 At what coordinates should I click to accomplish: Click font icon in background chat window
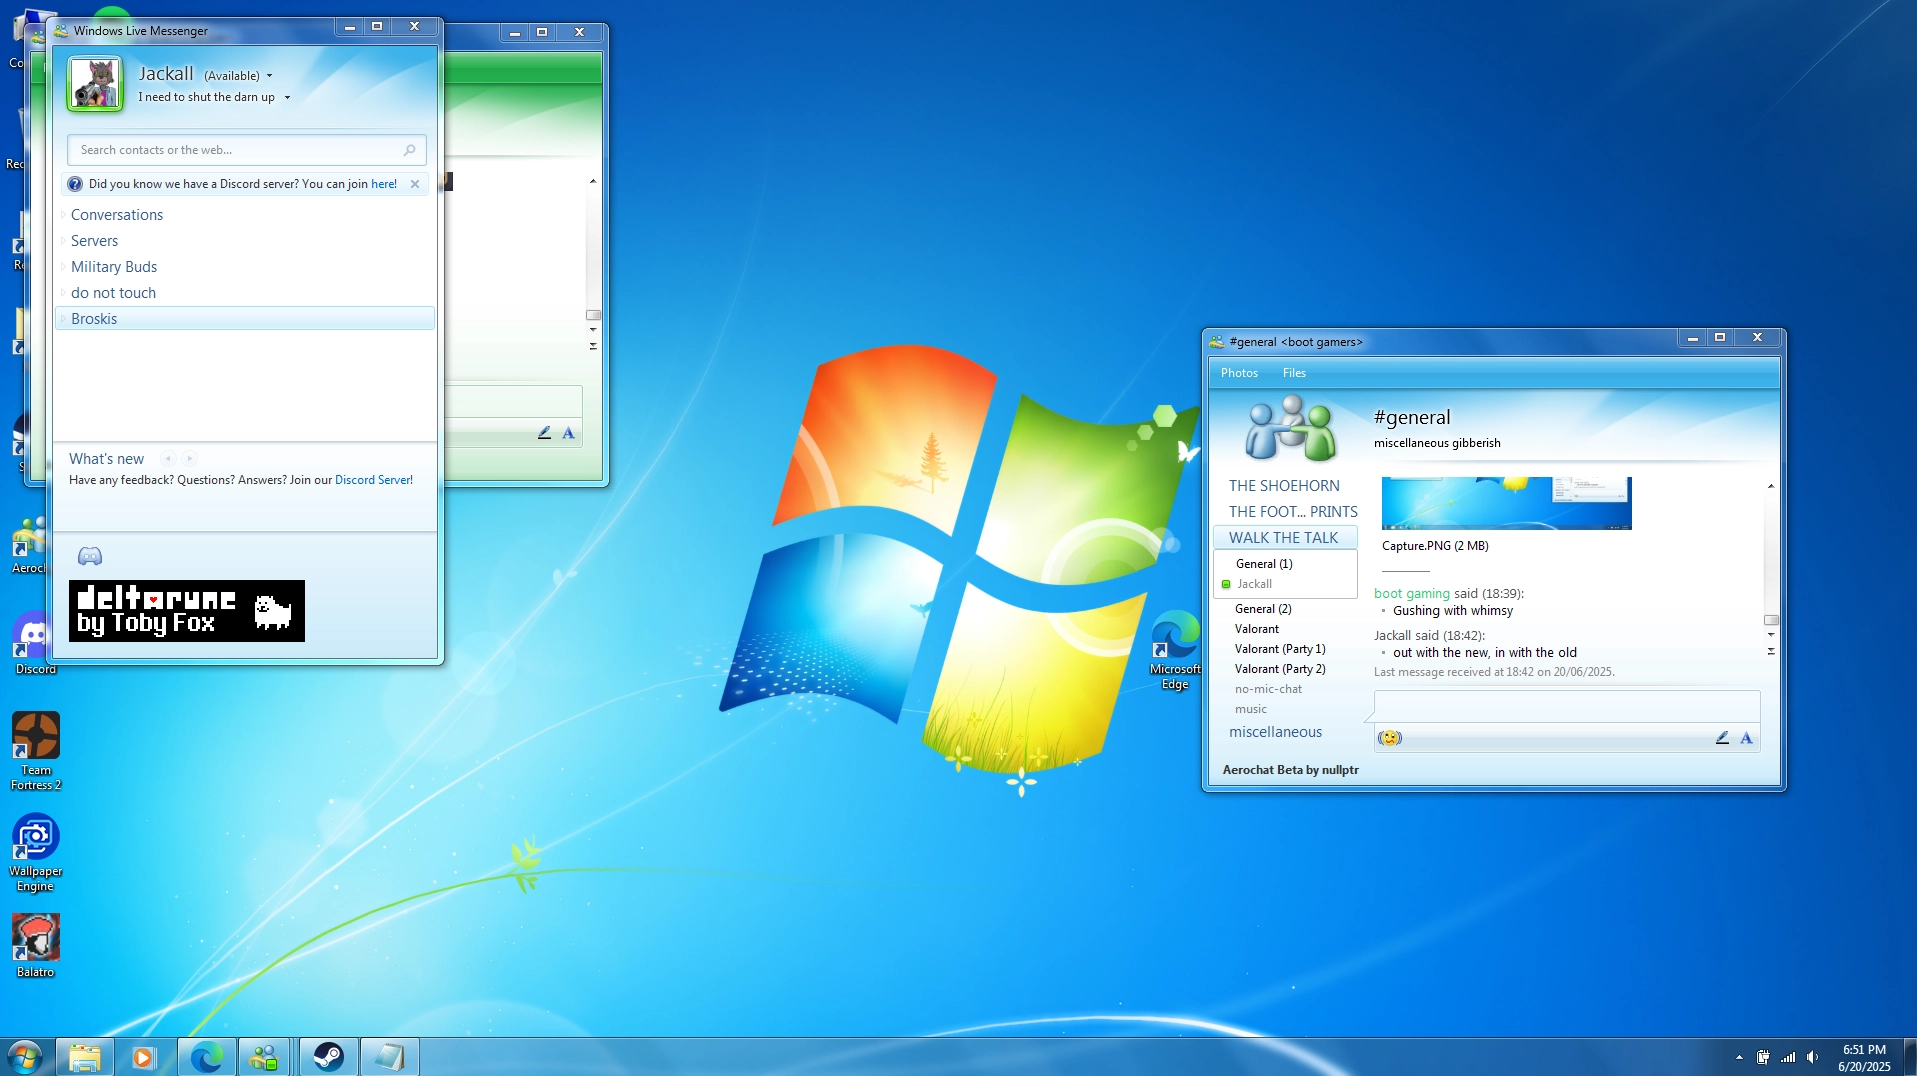click(x=568, y=433)
